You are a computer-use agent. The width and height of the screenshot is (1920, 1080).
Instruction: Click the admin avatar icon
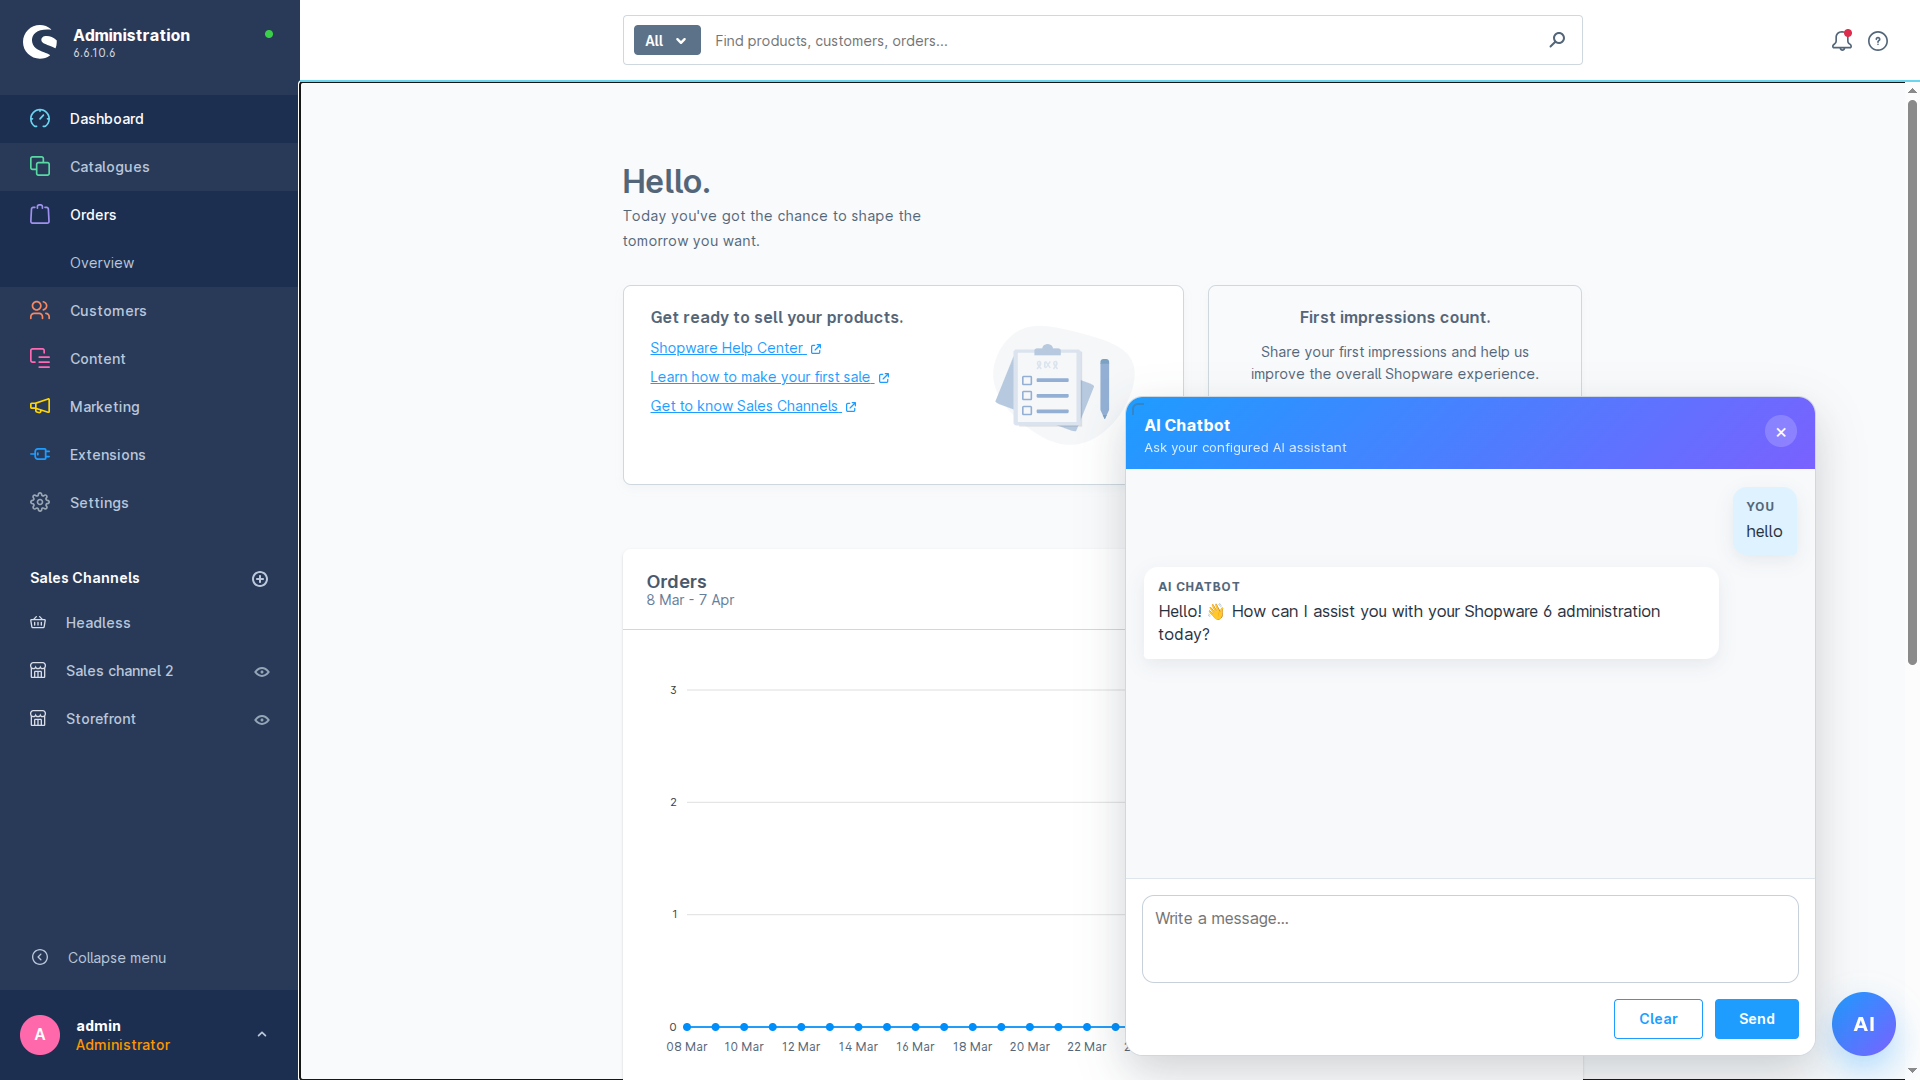40,1035
